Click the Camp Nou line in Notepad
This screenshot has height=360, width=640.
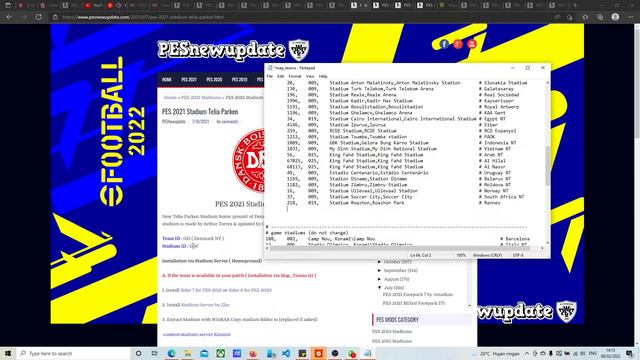point(398,239)
